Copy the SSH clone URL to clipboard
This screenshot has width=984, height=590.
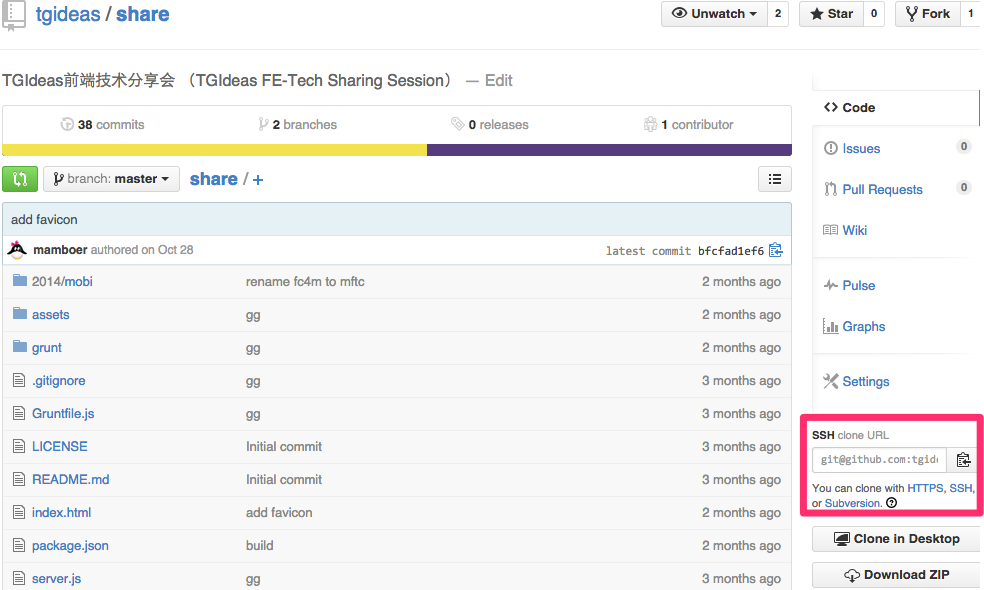coord(963,459)
